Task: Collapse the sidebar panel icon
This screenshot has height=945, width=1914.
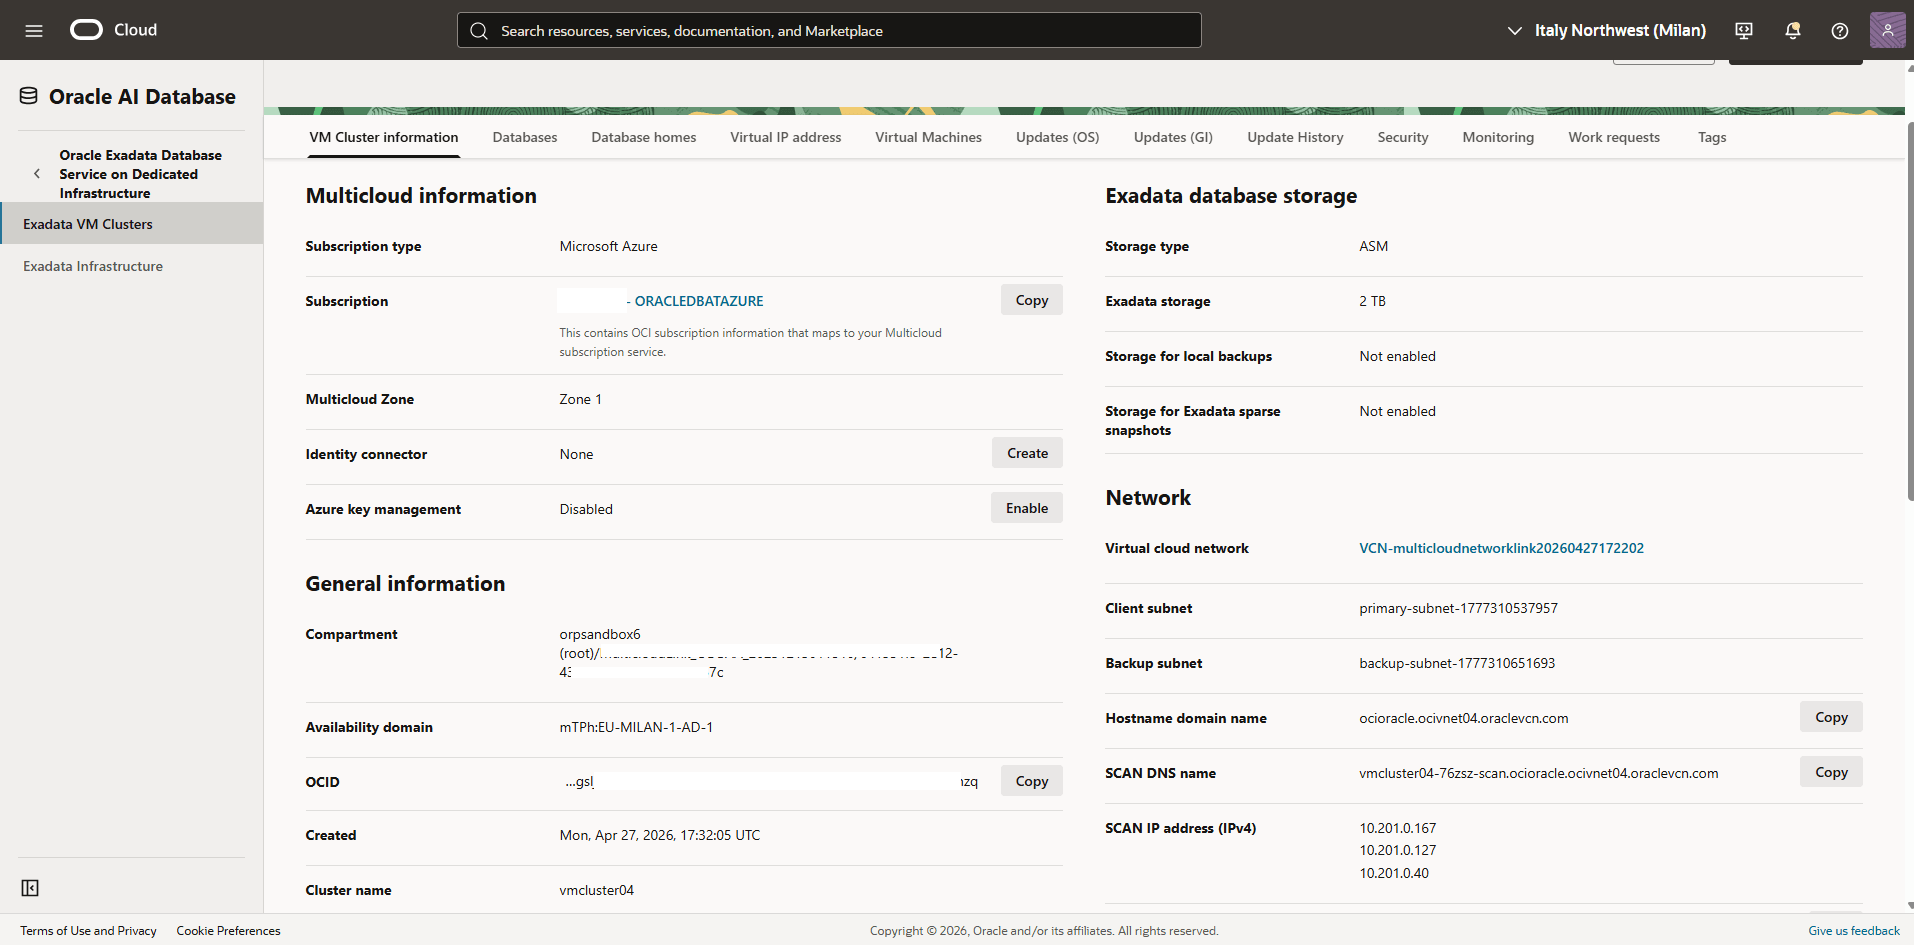Action: pos(30,888)
